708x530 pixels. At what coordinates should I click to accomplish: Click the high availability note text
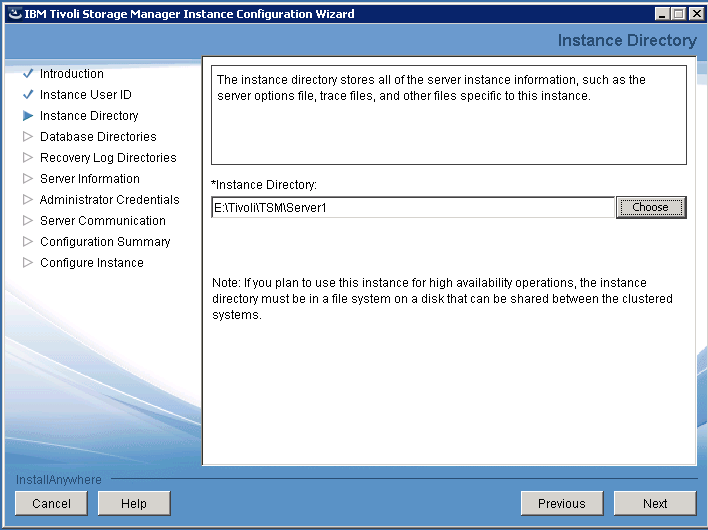(442, 299)
